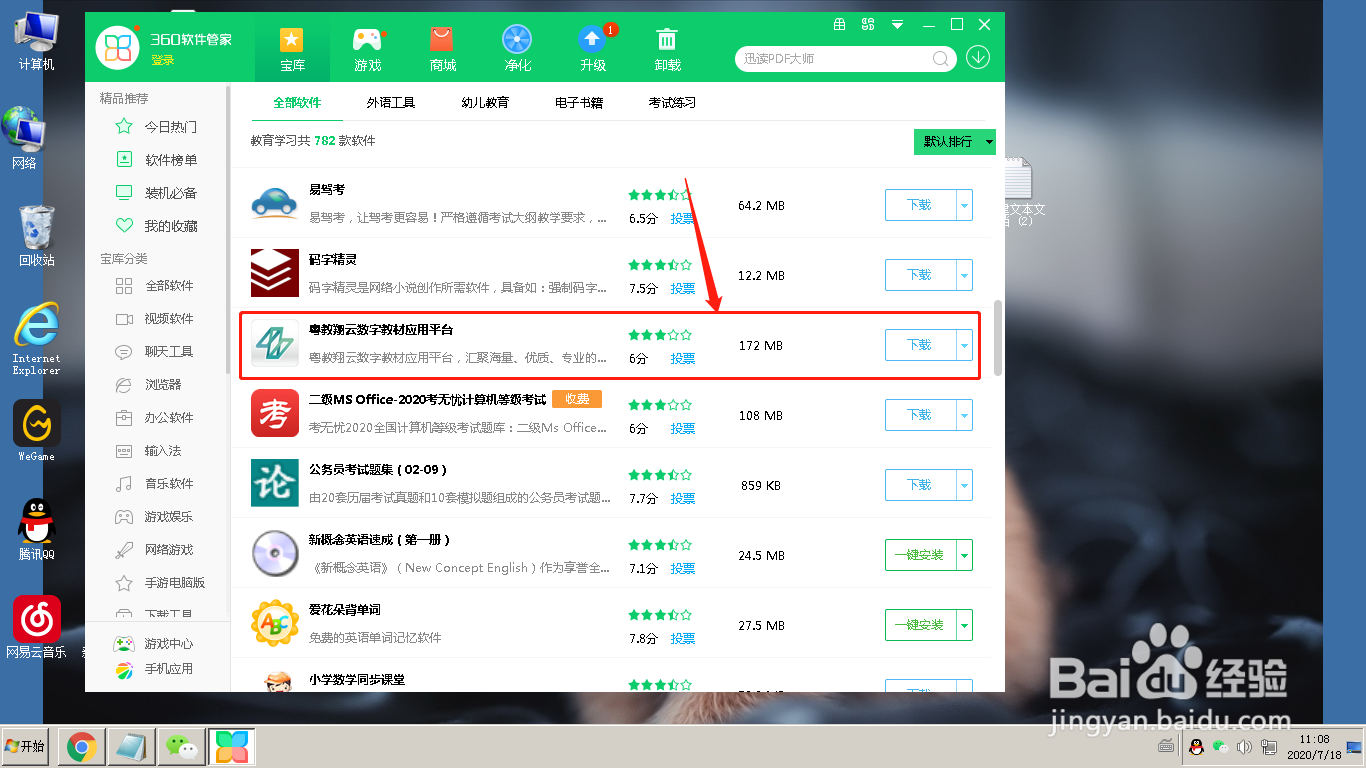Switch to the 电子书籍 tab
1366x768 pixels.
579,102
